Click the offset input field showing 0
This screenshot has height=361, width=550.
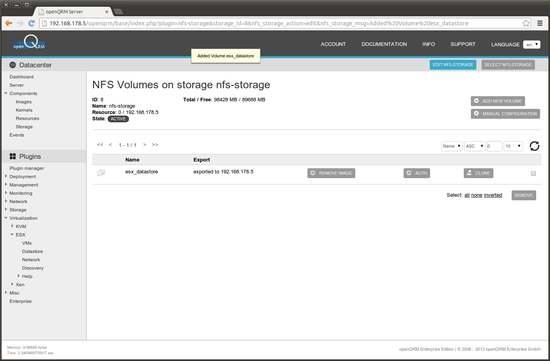(x=494, y=146)
